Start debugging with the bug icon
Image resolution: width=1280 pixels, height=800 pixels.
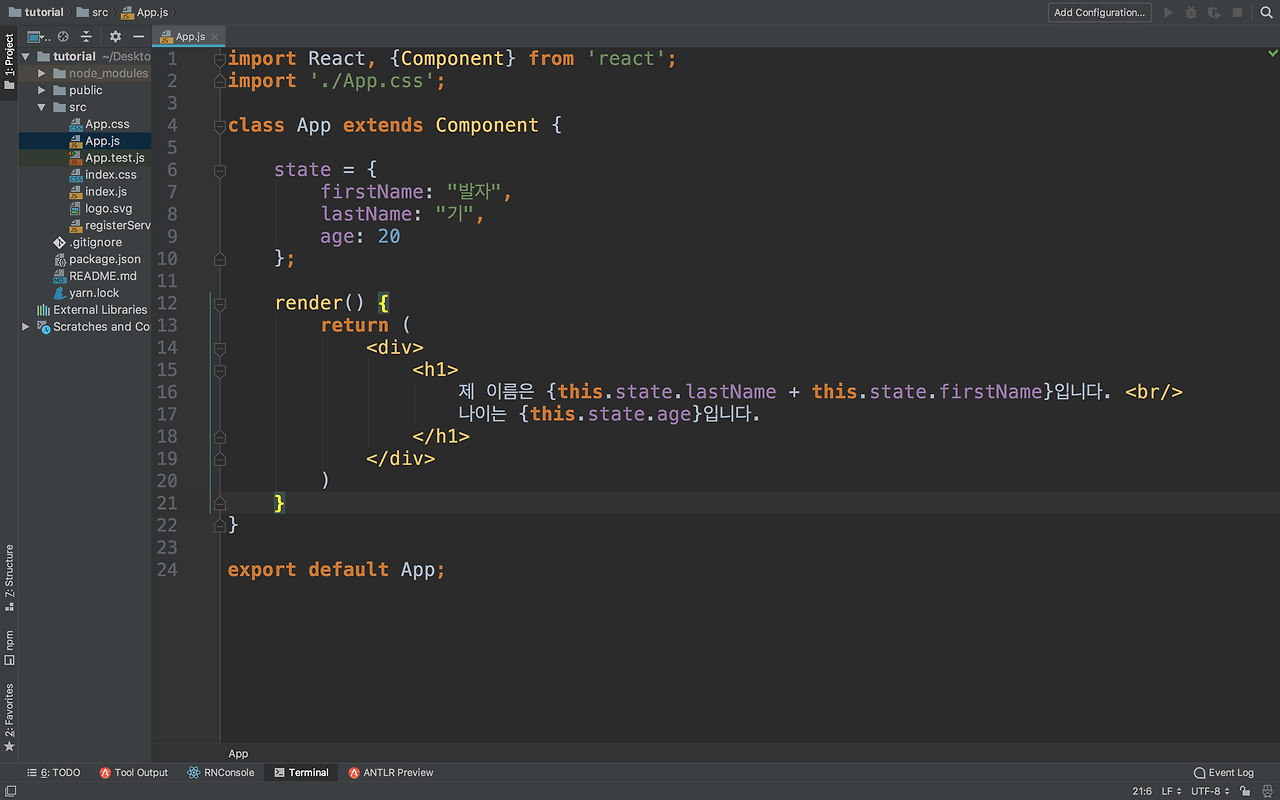[1191, 13]
